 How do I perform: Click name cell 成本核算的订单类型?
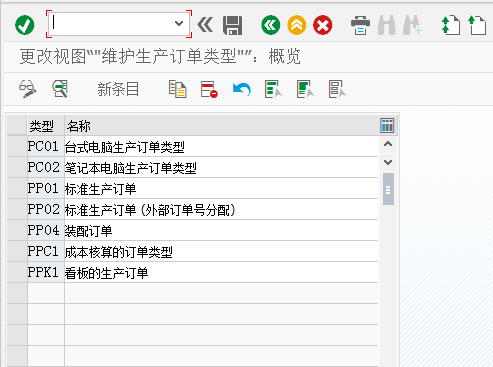click(221, 252)
